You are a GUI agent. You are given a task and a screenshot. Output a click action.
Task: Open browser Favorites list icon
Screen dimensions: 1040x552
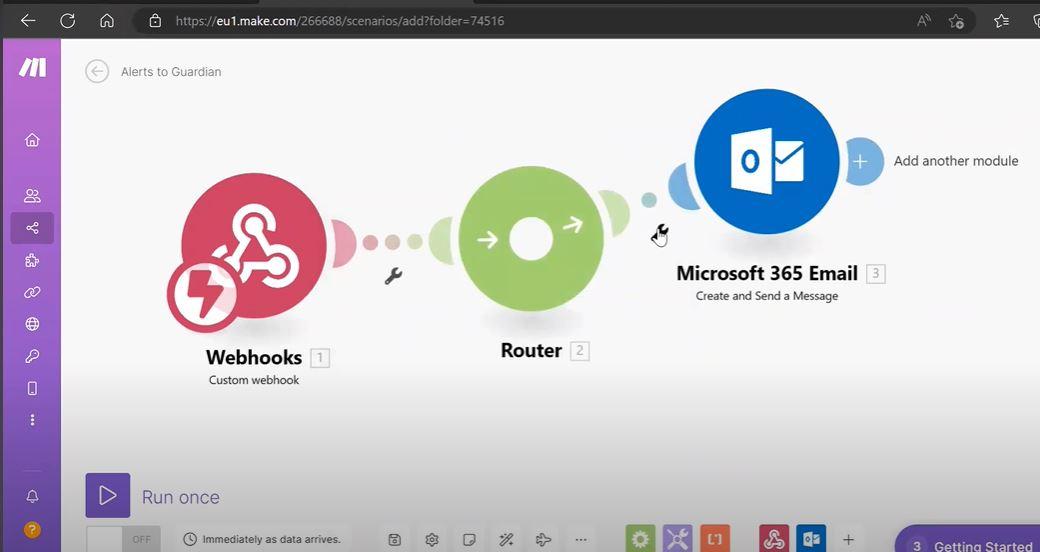coord(1002,21)
